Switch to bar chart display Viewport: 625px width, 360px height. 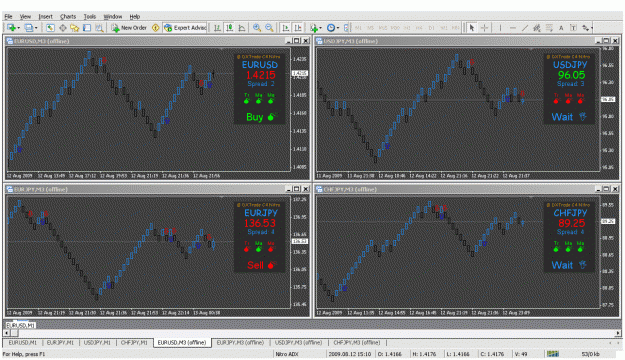point(217,28)
